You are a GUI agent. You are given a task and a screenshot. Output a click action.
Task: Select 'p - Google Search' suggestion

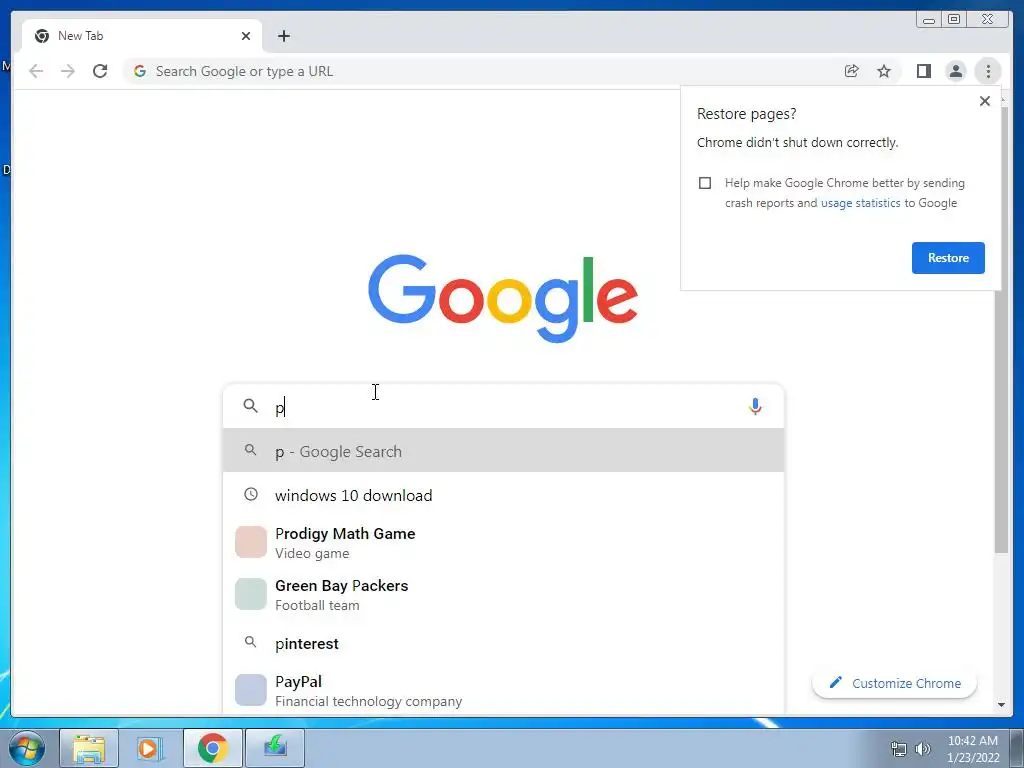pos(503,451)
